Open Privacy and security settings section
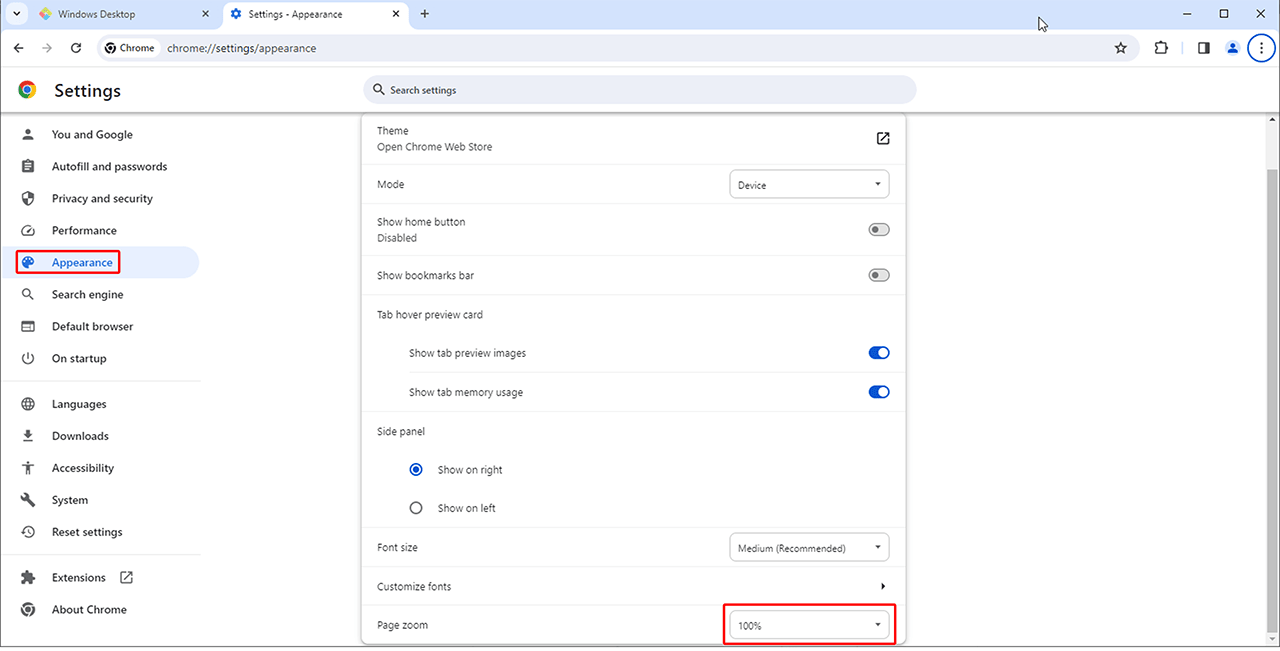The height and width of the screenshot is (651, 1280). (x=102, y=199)
